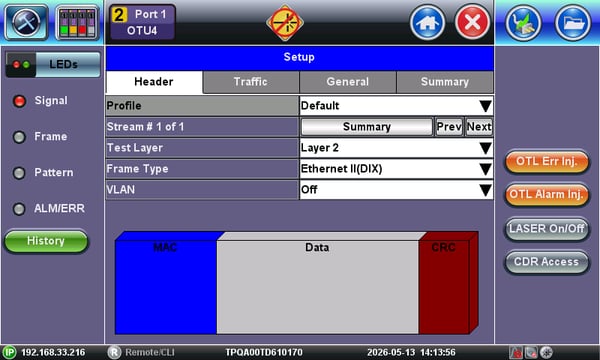Click the OTL Alarm Inj. button
This screenshot has width=600, height=360.
(x=546, y=195)
